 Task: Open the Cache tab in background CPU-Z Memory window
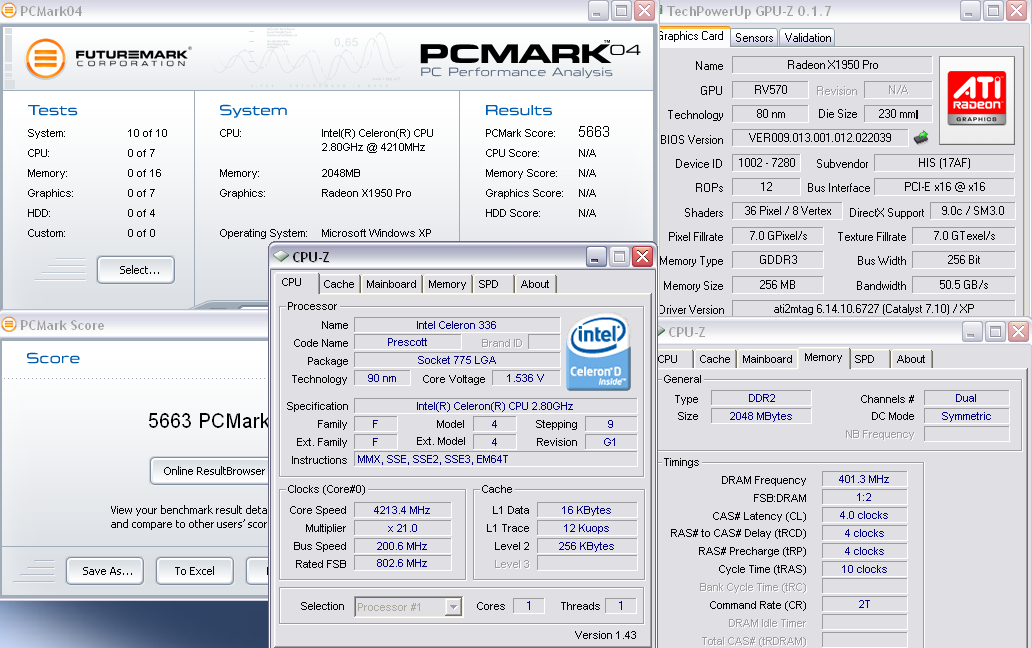[715, 359]
